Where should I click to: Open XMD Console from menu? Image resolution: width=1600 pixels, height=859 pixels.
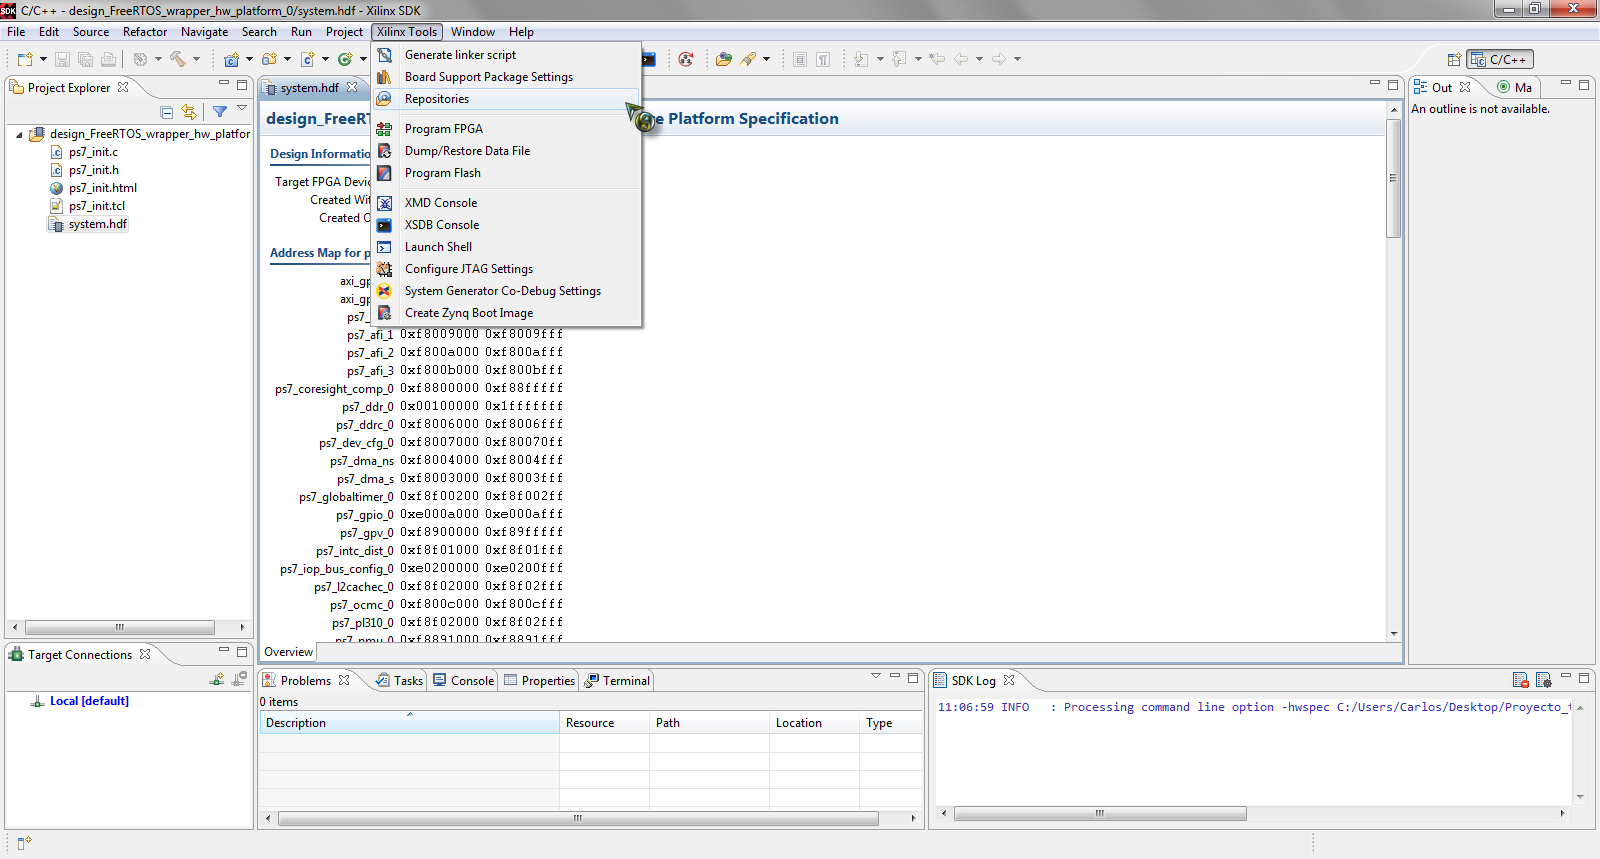coord(506,203)
